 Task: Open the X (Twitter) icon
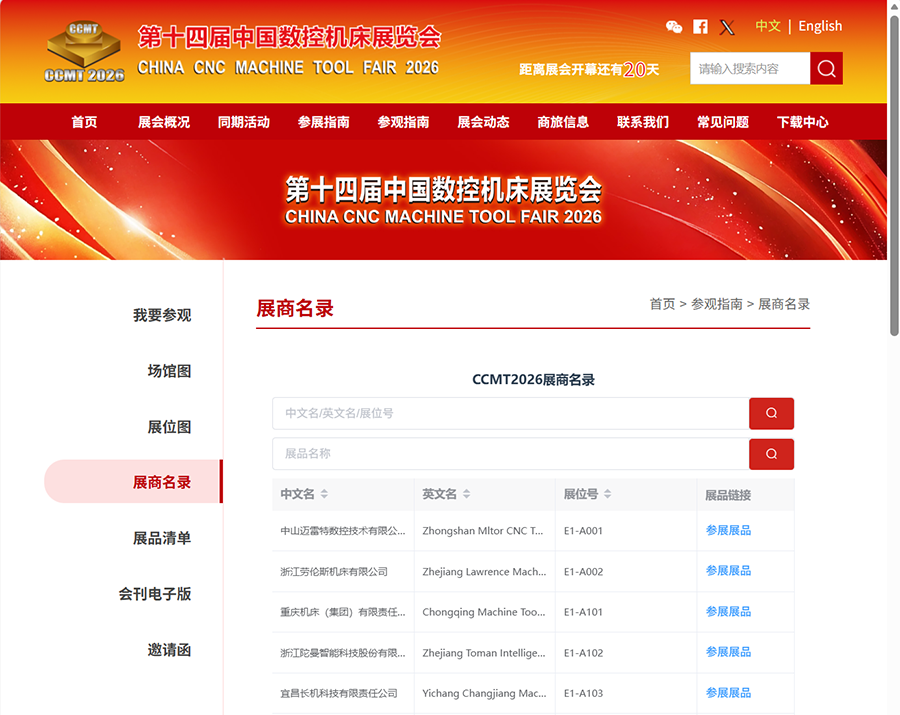pyautogui.click(x=727, y=27)
